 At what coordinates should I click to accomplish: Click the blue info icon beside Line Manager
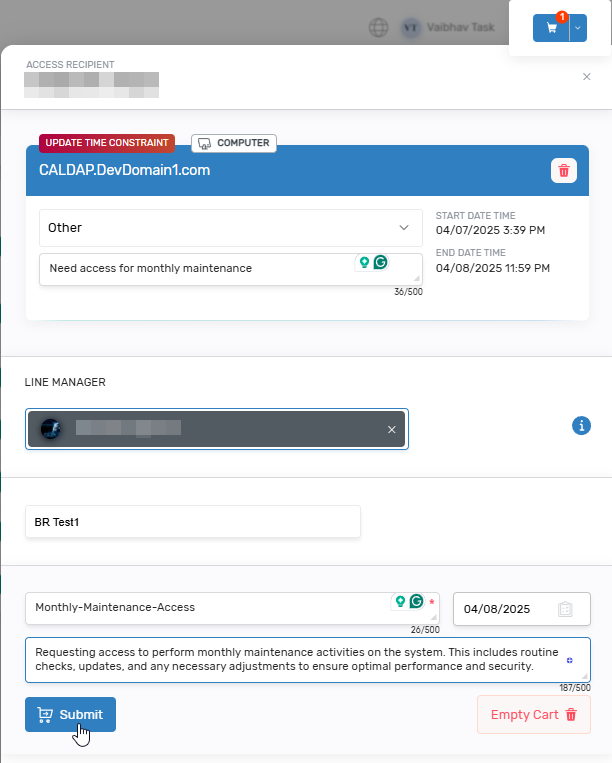581,426
